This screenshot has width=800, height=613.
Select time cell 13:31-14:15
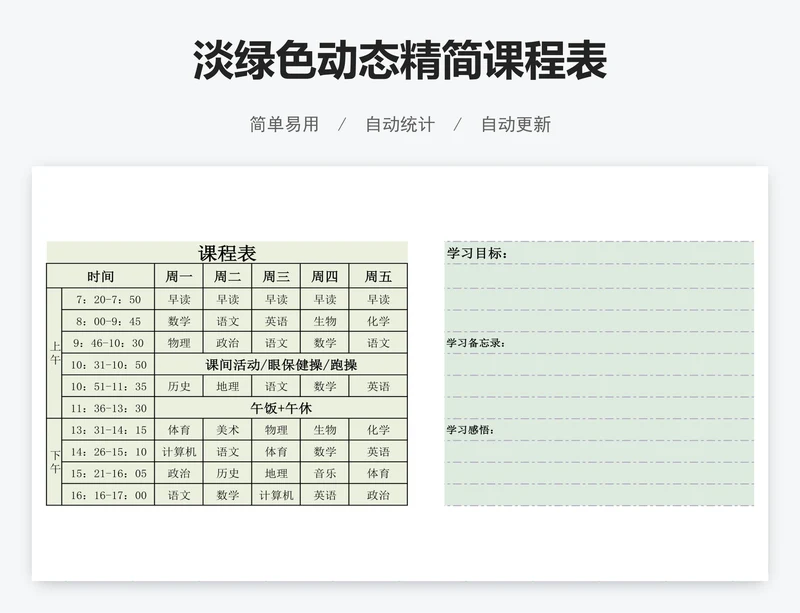point(108,430)
